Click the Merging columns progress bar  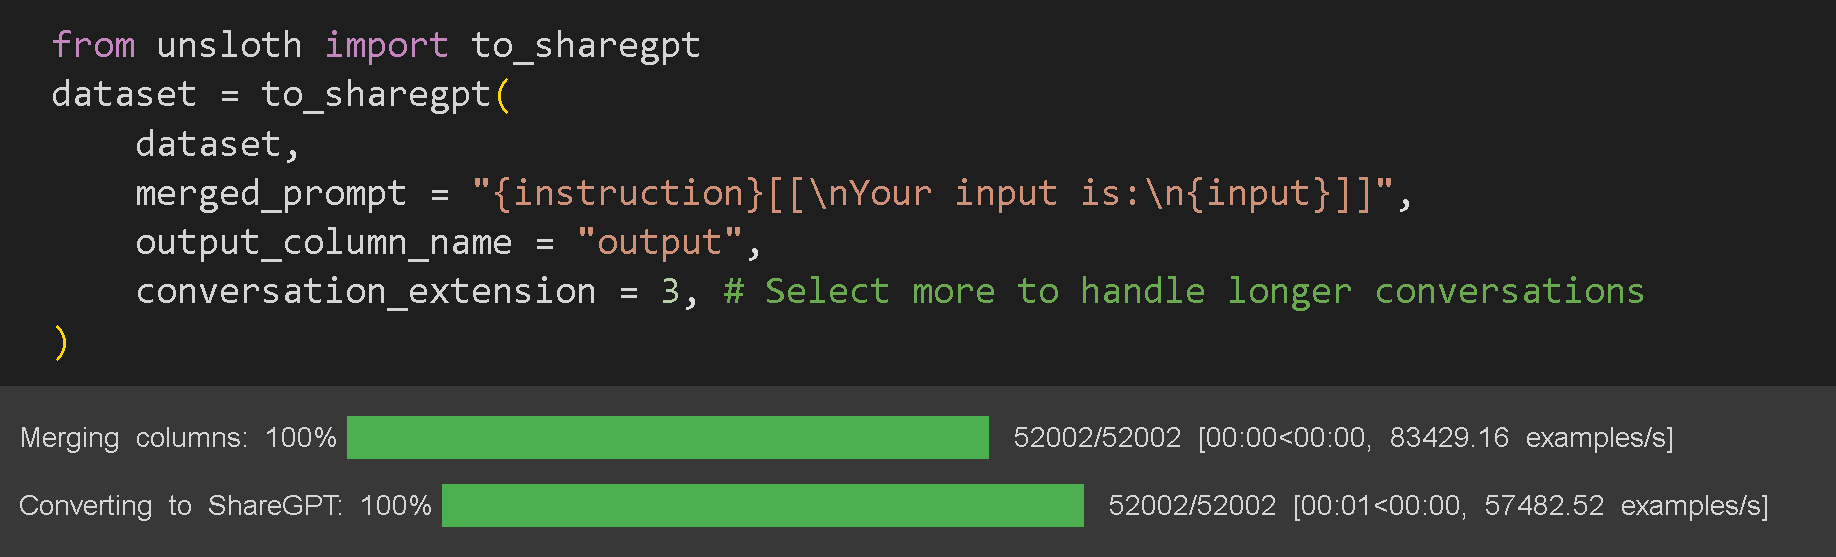(667, 438)
